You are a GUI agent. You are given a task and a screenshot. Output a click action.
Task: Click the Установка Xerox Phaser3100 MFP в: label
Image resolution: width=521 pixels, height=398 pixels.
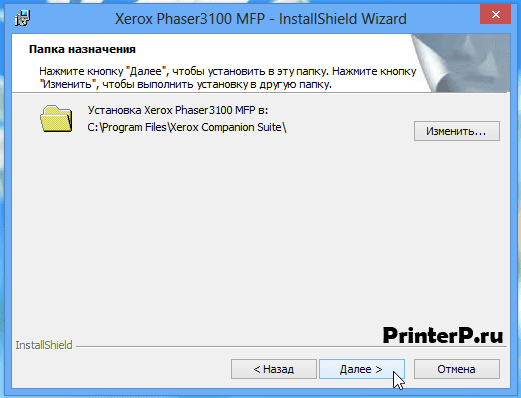pos(178,110)
